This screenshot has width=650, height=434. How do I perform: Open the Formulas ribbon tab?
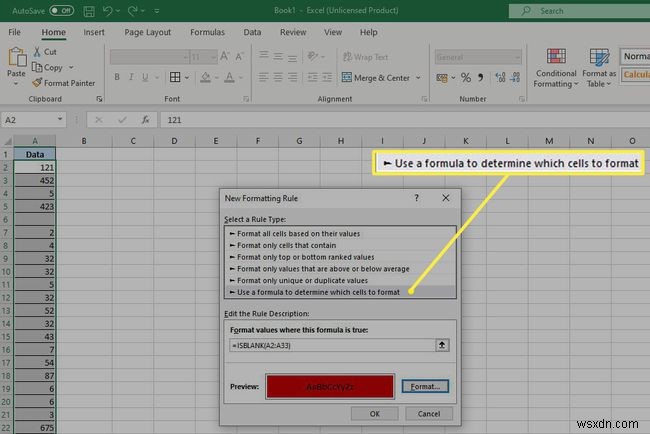[207, 32]
